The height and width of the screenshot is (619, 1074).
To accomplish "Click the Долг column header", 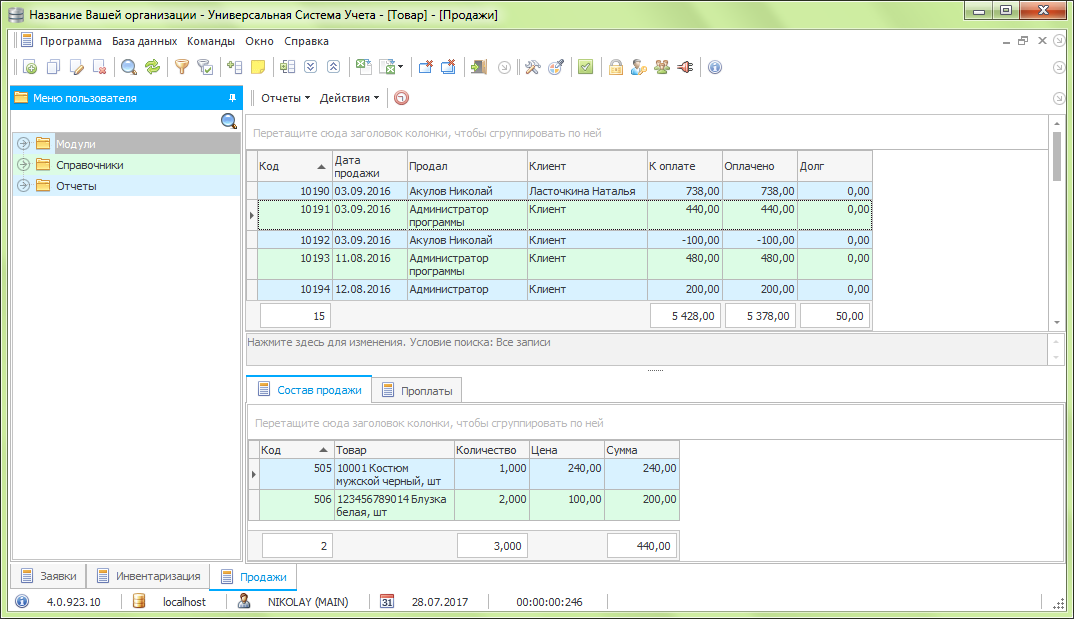I will 835,166.
